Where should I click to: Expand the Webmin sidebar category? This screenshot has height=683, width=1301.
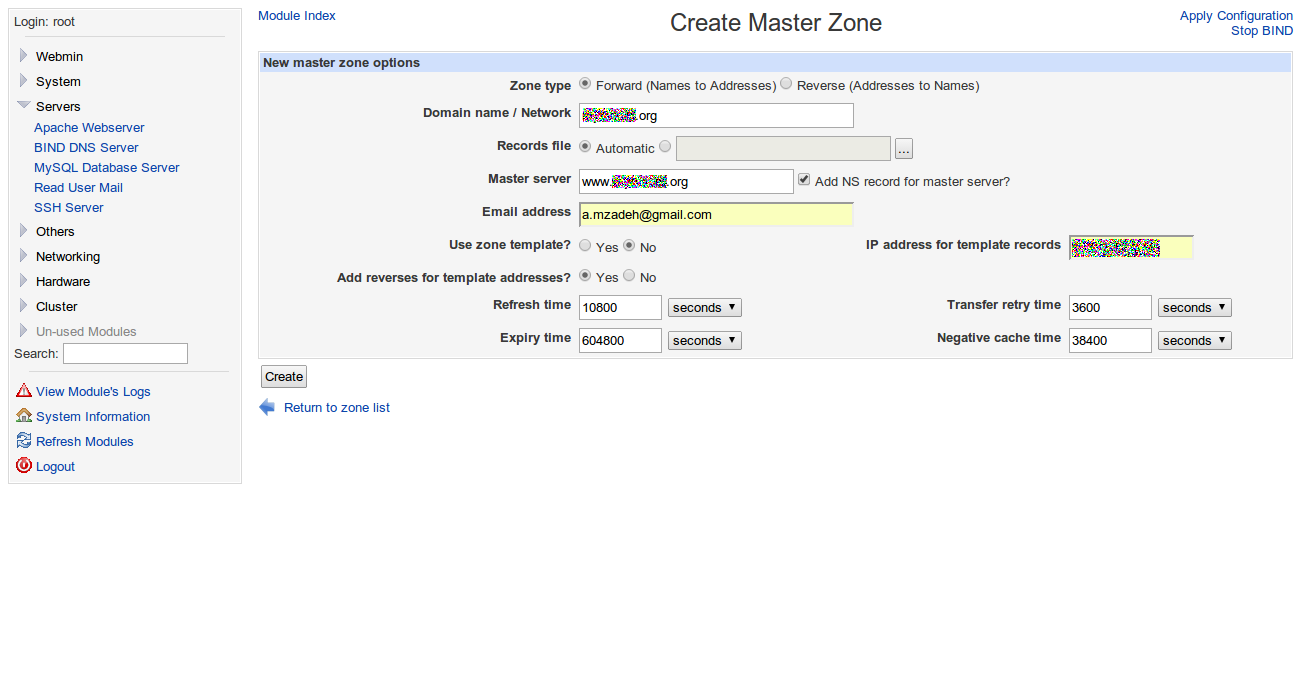pos(24,56)
